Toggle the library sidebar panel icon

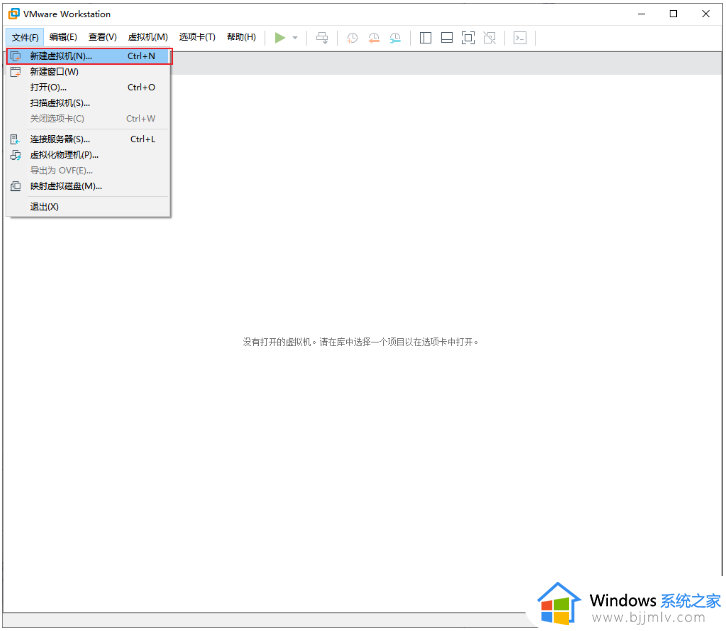coord(426,37)
